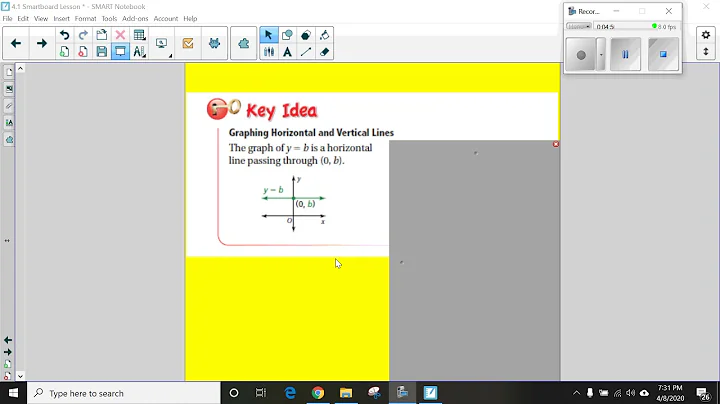Go to next page with forward arrow
Viewport: 720px width, 404px height.
[x=42, y=44]
